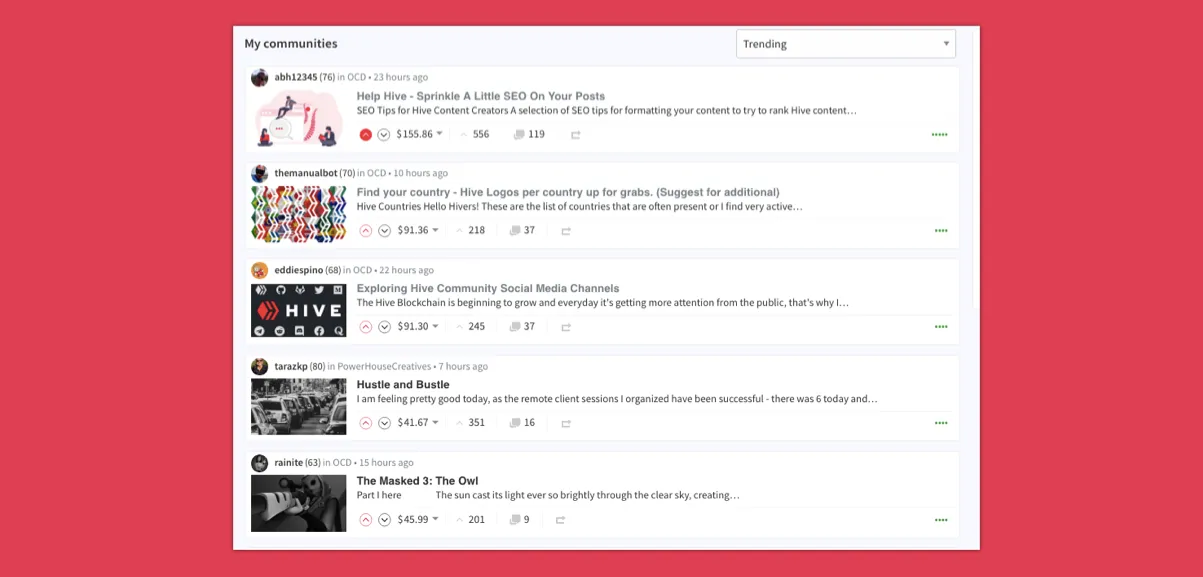The height and width of the screenshot is (577, 1203).
Task: Open green dots menu on eddiespino's post
Action: pyautogui.click(x=941, y=326)
